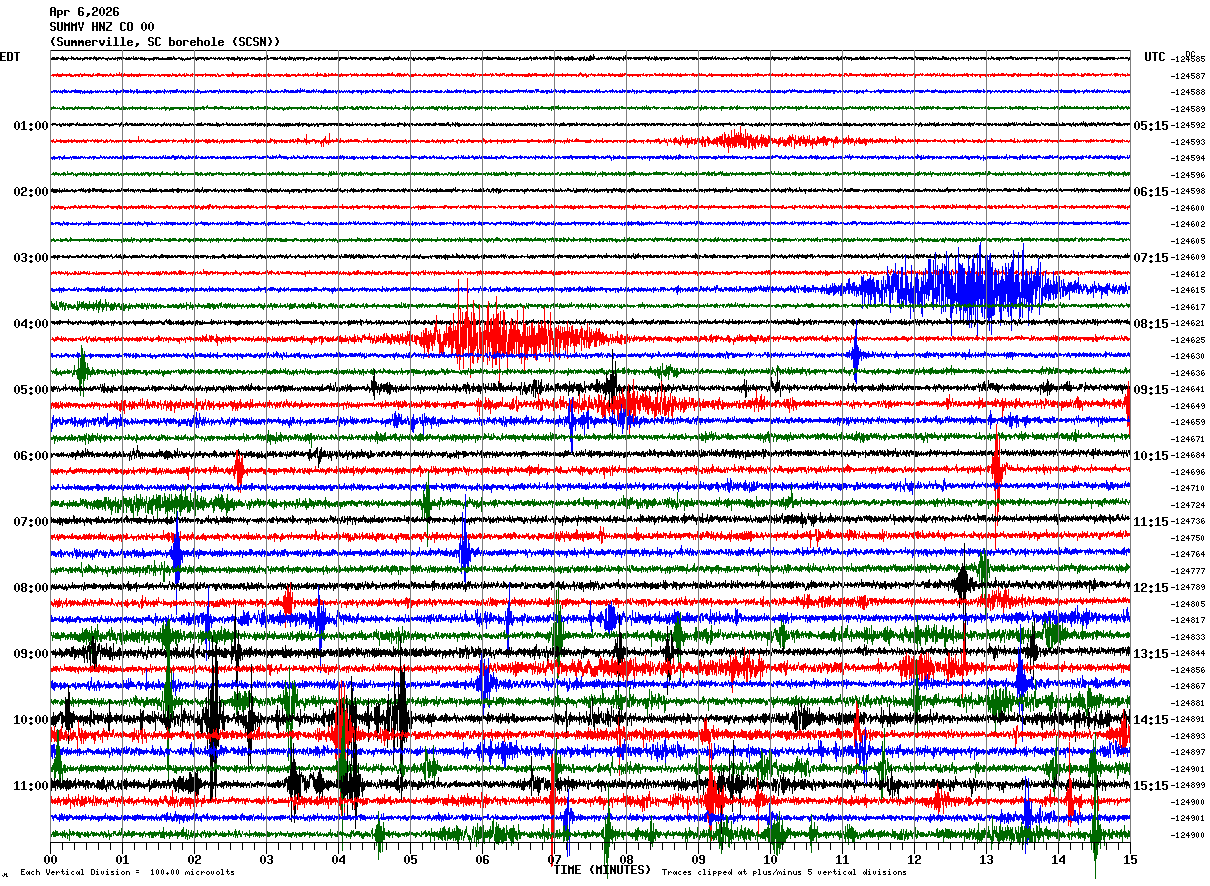Screen dimensions: 1210x886
Task: Click minute tick label "08" on the bottom axis
Action: (626, 859)
